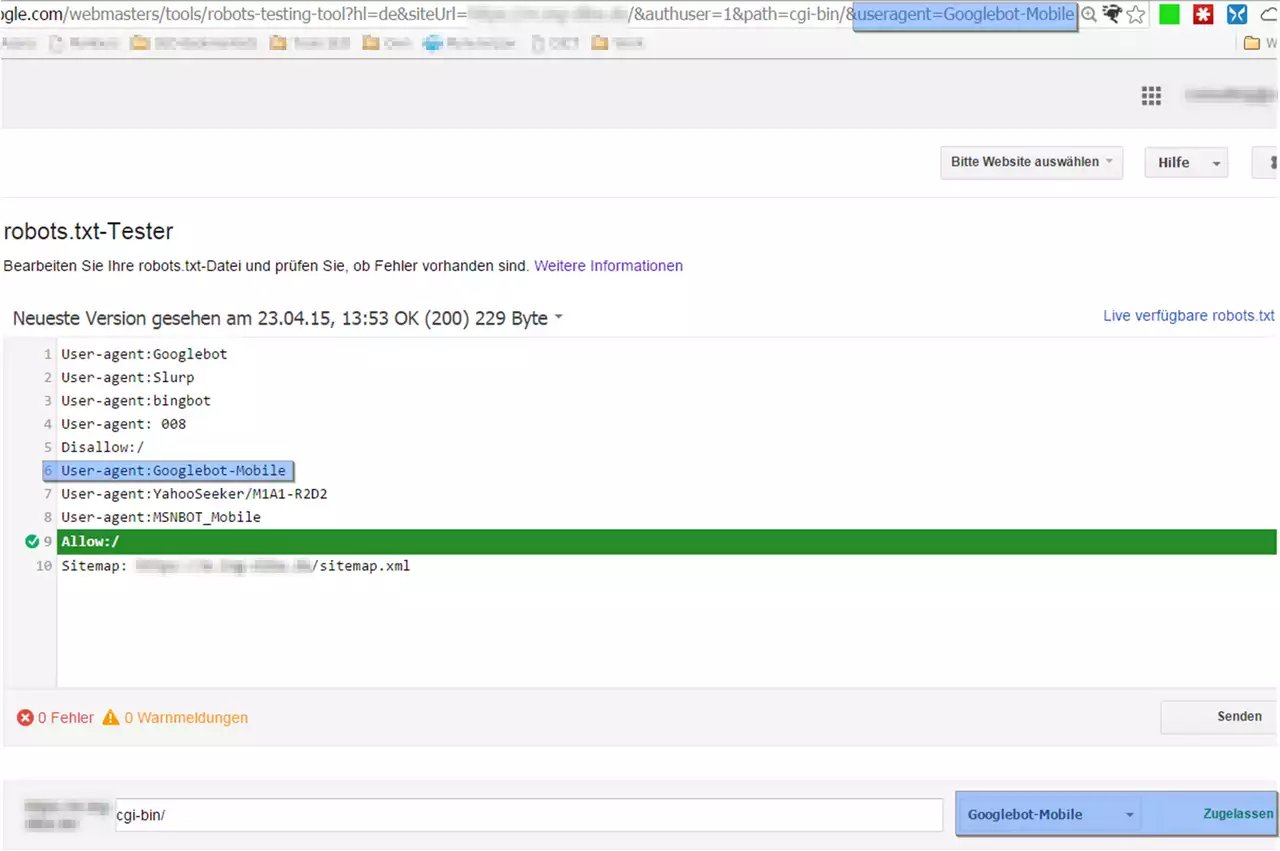Click the red asterisk extension icon
The height and width of the screenshot is (851, 1280).
pyautogui.click(x=1203, y=15)
